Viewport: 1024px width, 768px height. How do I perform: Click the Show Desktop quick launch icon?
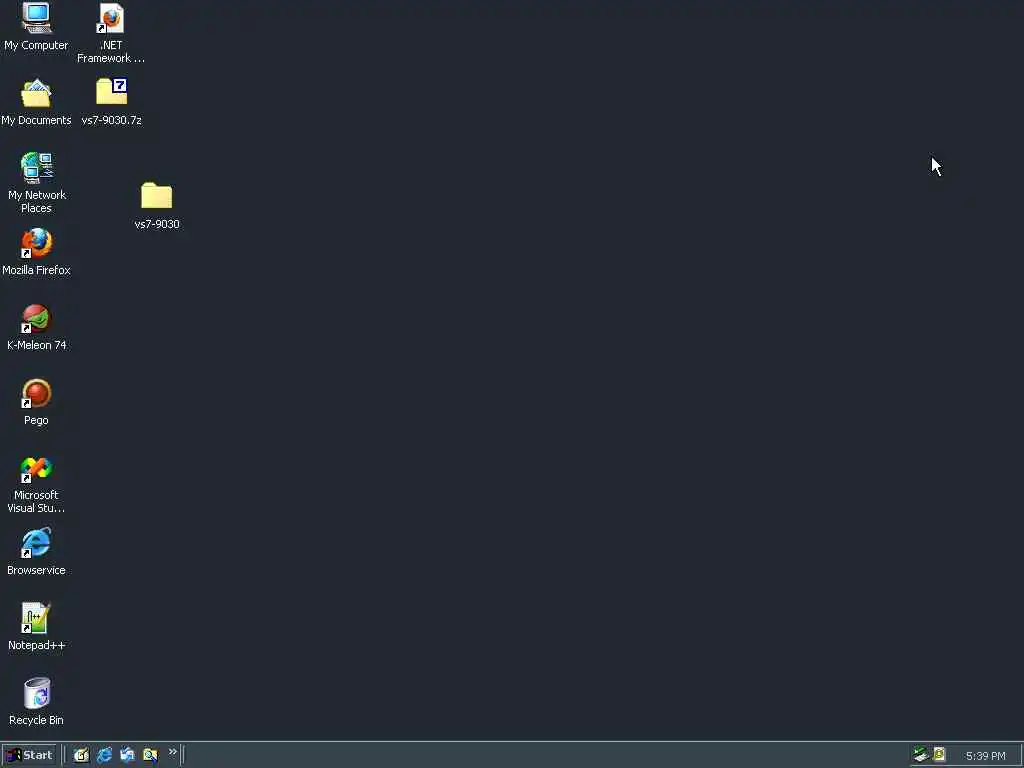(x=81, y=756)
